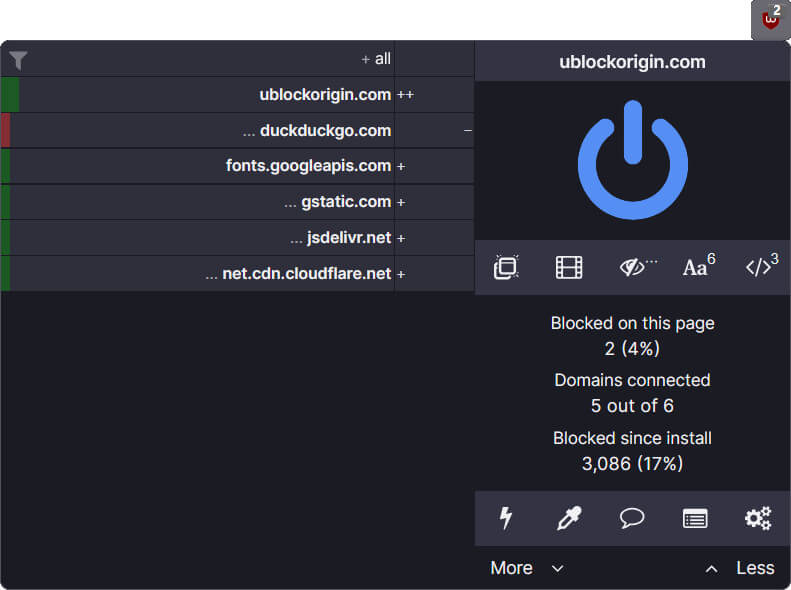Click the Less collapse control
791x590 pixels.
(740, 568)
